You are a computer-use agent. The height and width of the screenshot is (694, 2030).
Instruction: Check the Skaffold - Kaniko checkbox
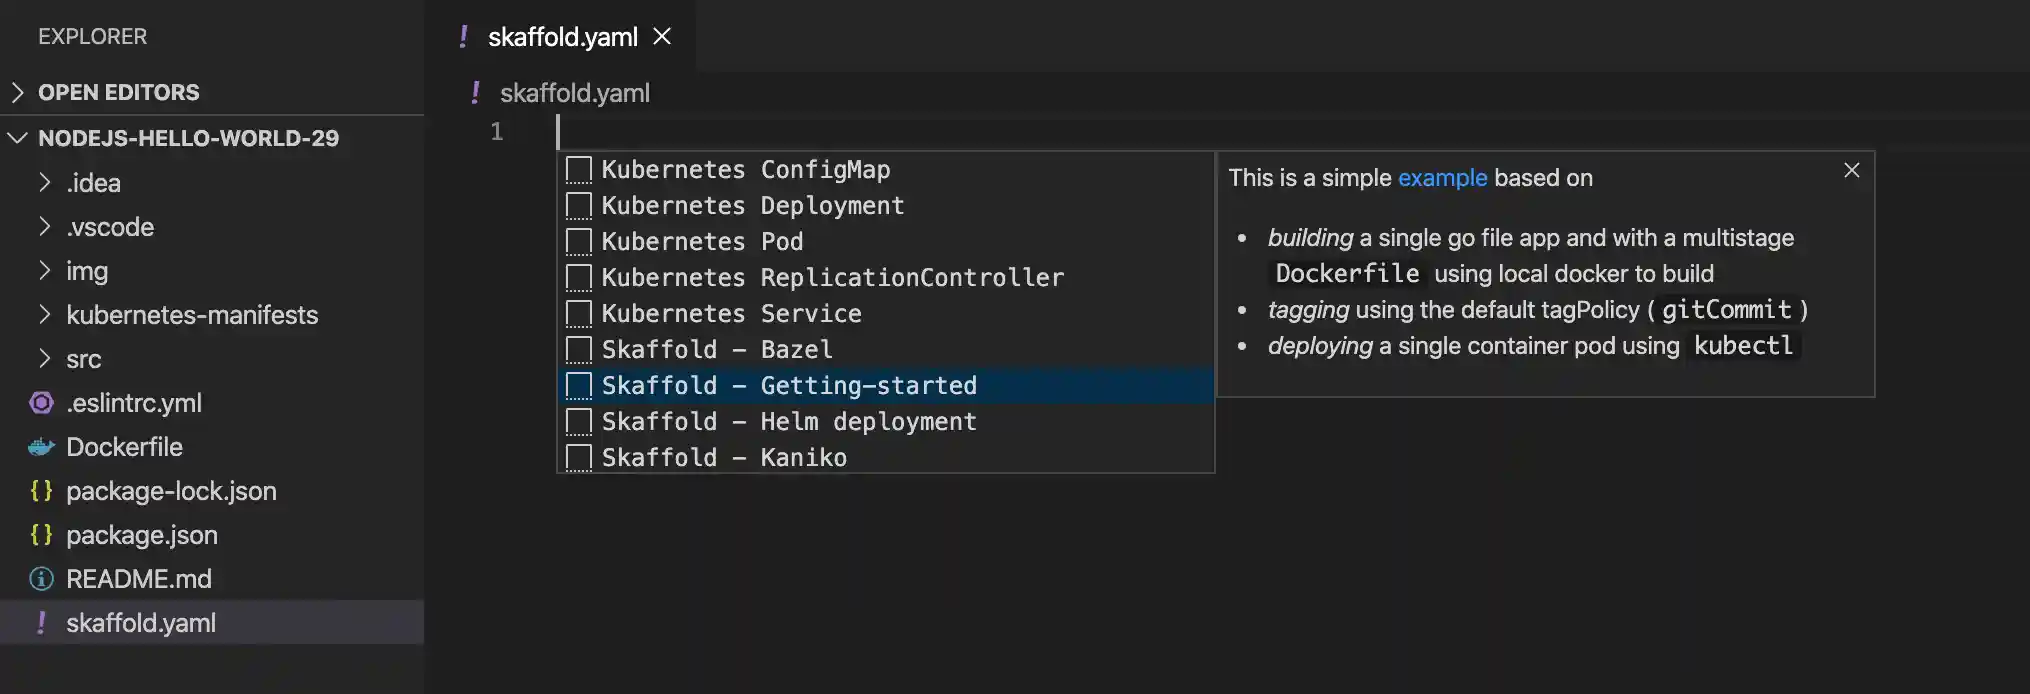[x=578, y=457]
